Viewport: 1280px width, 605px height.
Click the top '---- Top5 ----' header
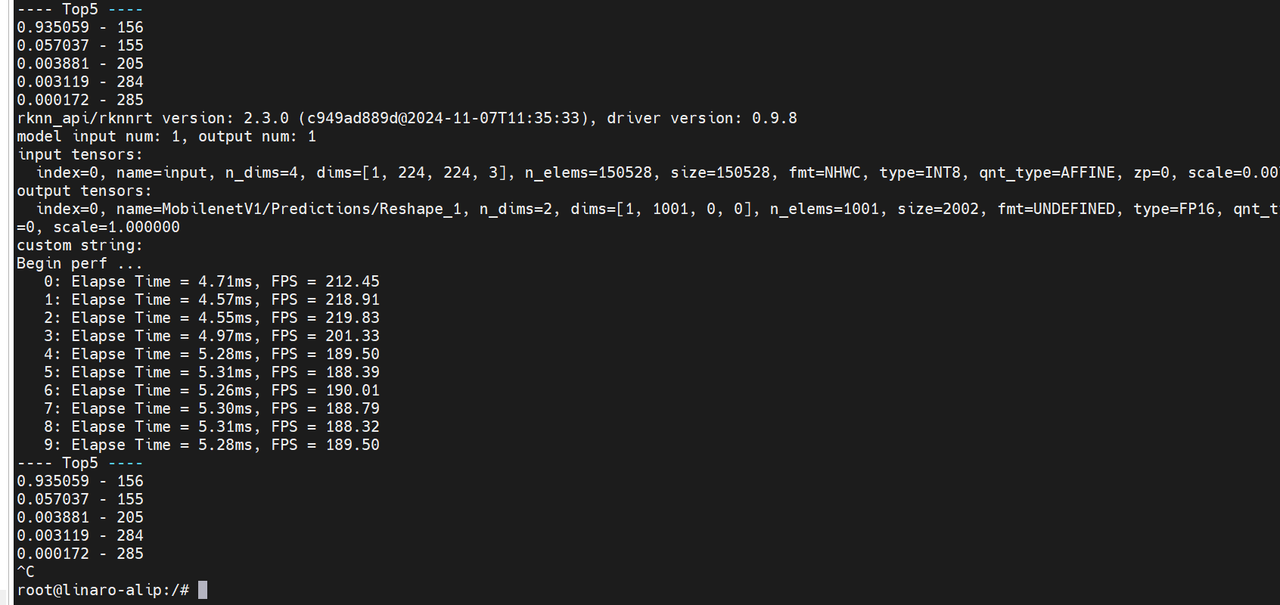80,9
